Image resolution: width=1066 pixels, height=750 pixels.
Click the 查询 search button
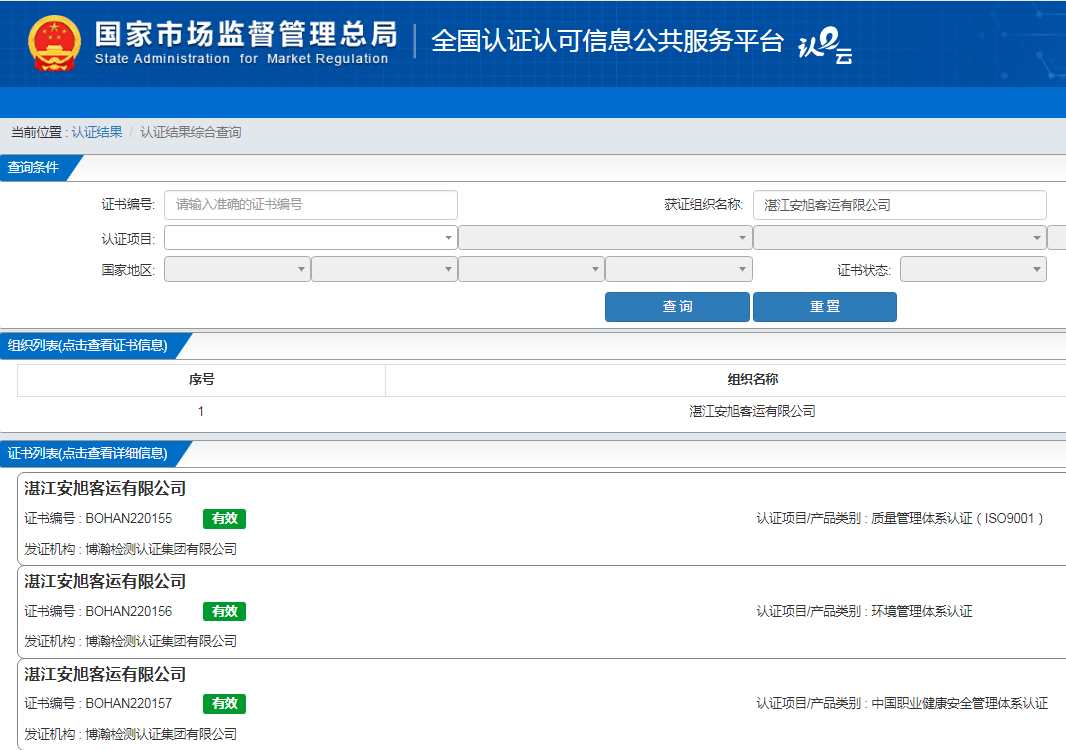(677, 307)
